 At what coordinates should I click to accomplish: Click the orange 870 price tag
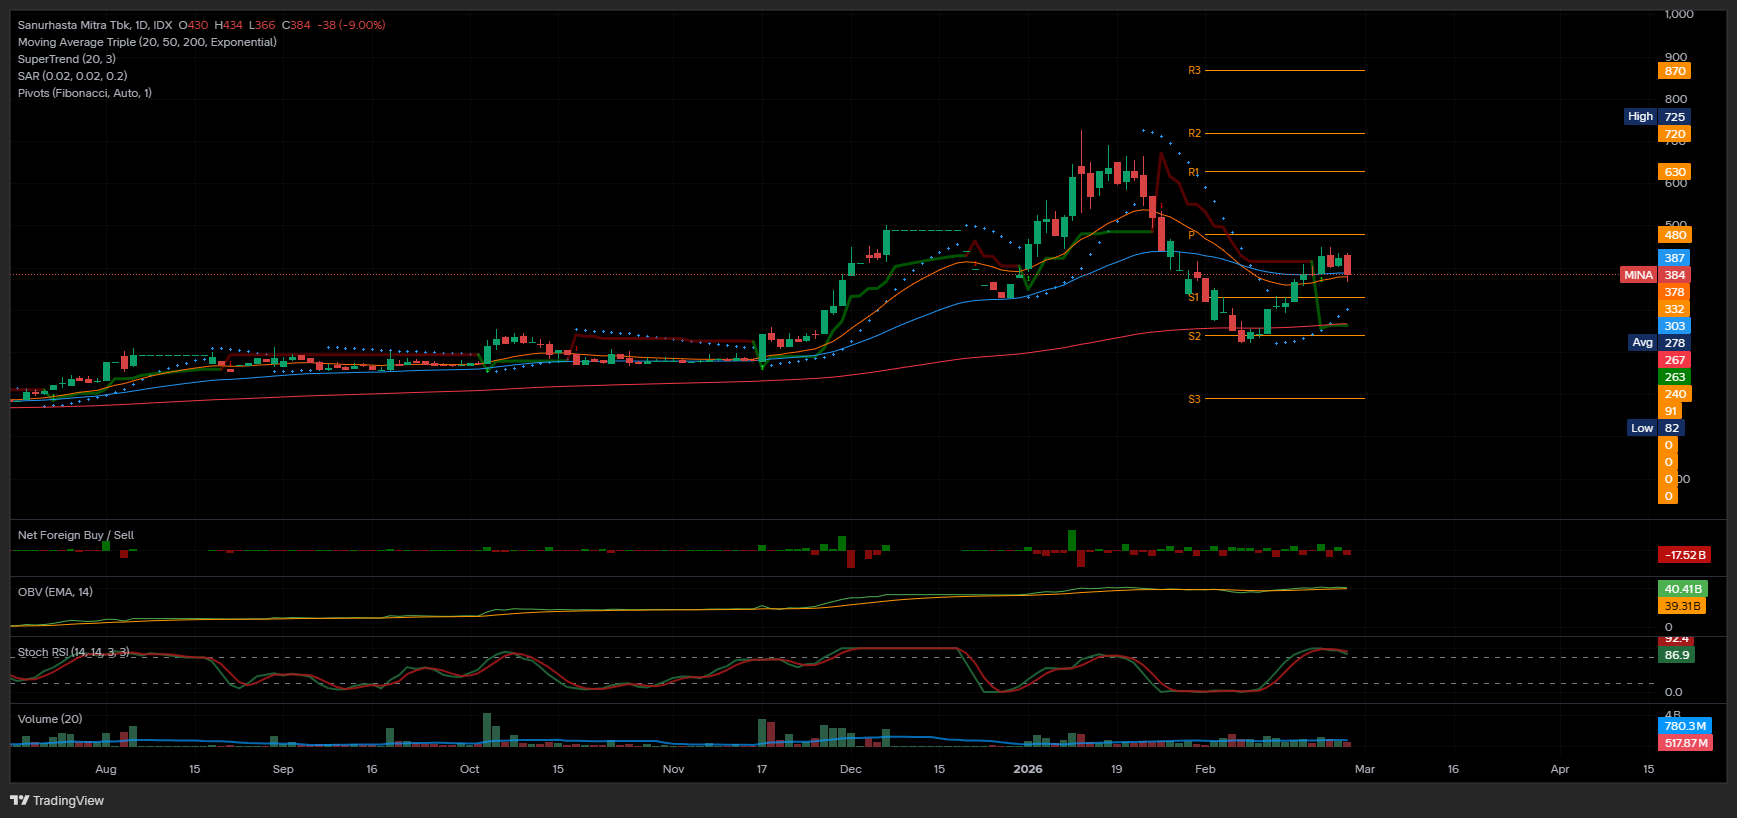1675,71
